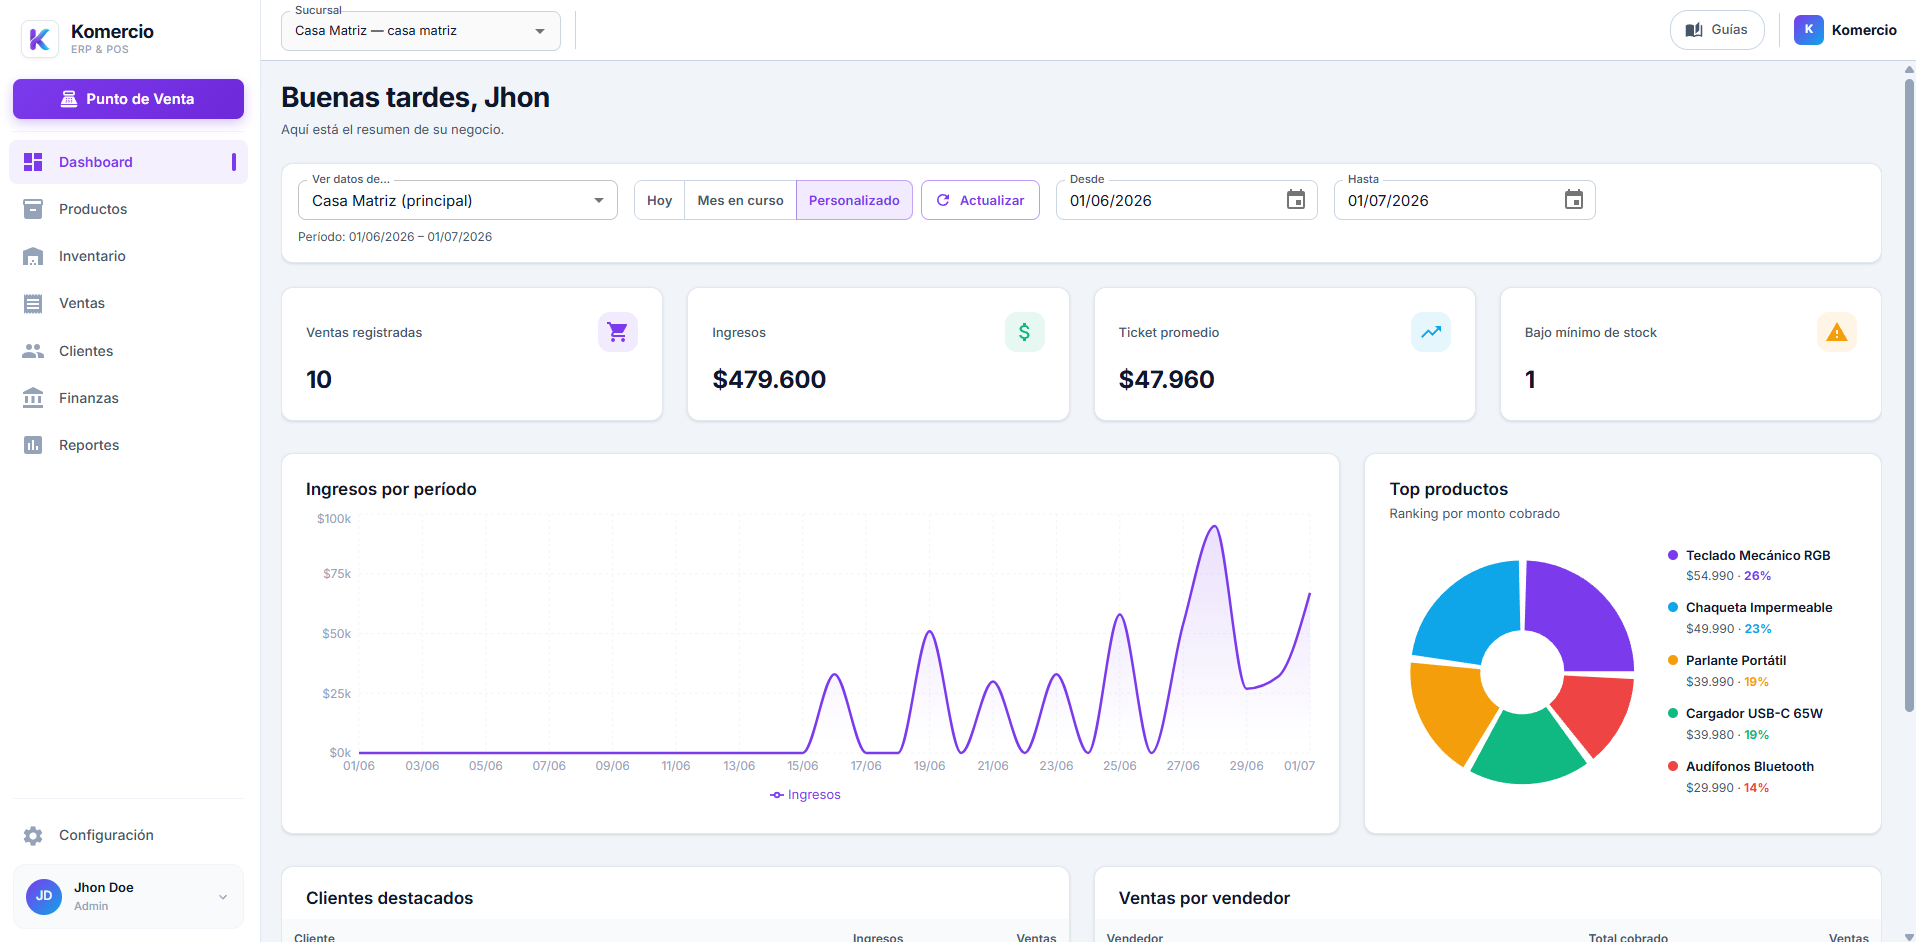Click the Inventario warehouse icon
This screenshot has height=942, width=1916.
[x=33, y=256]
